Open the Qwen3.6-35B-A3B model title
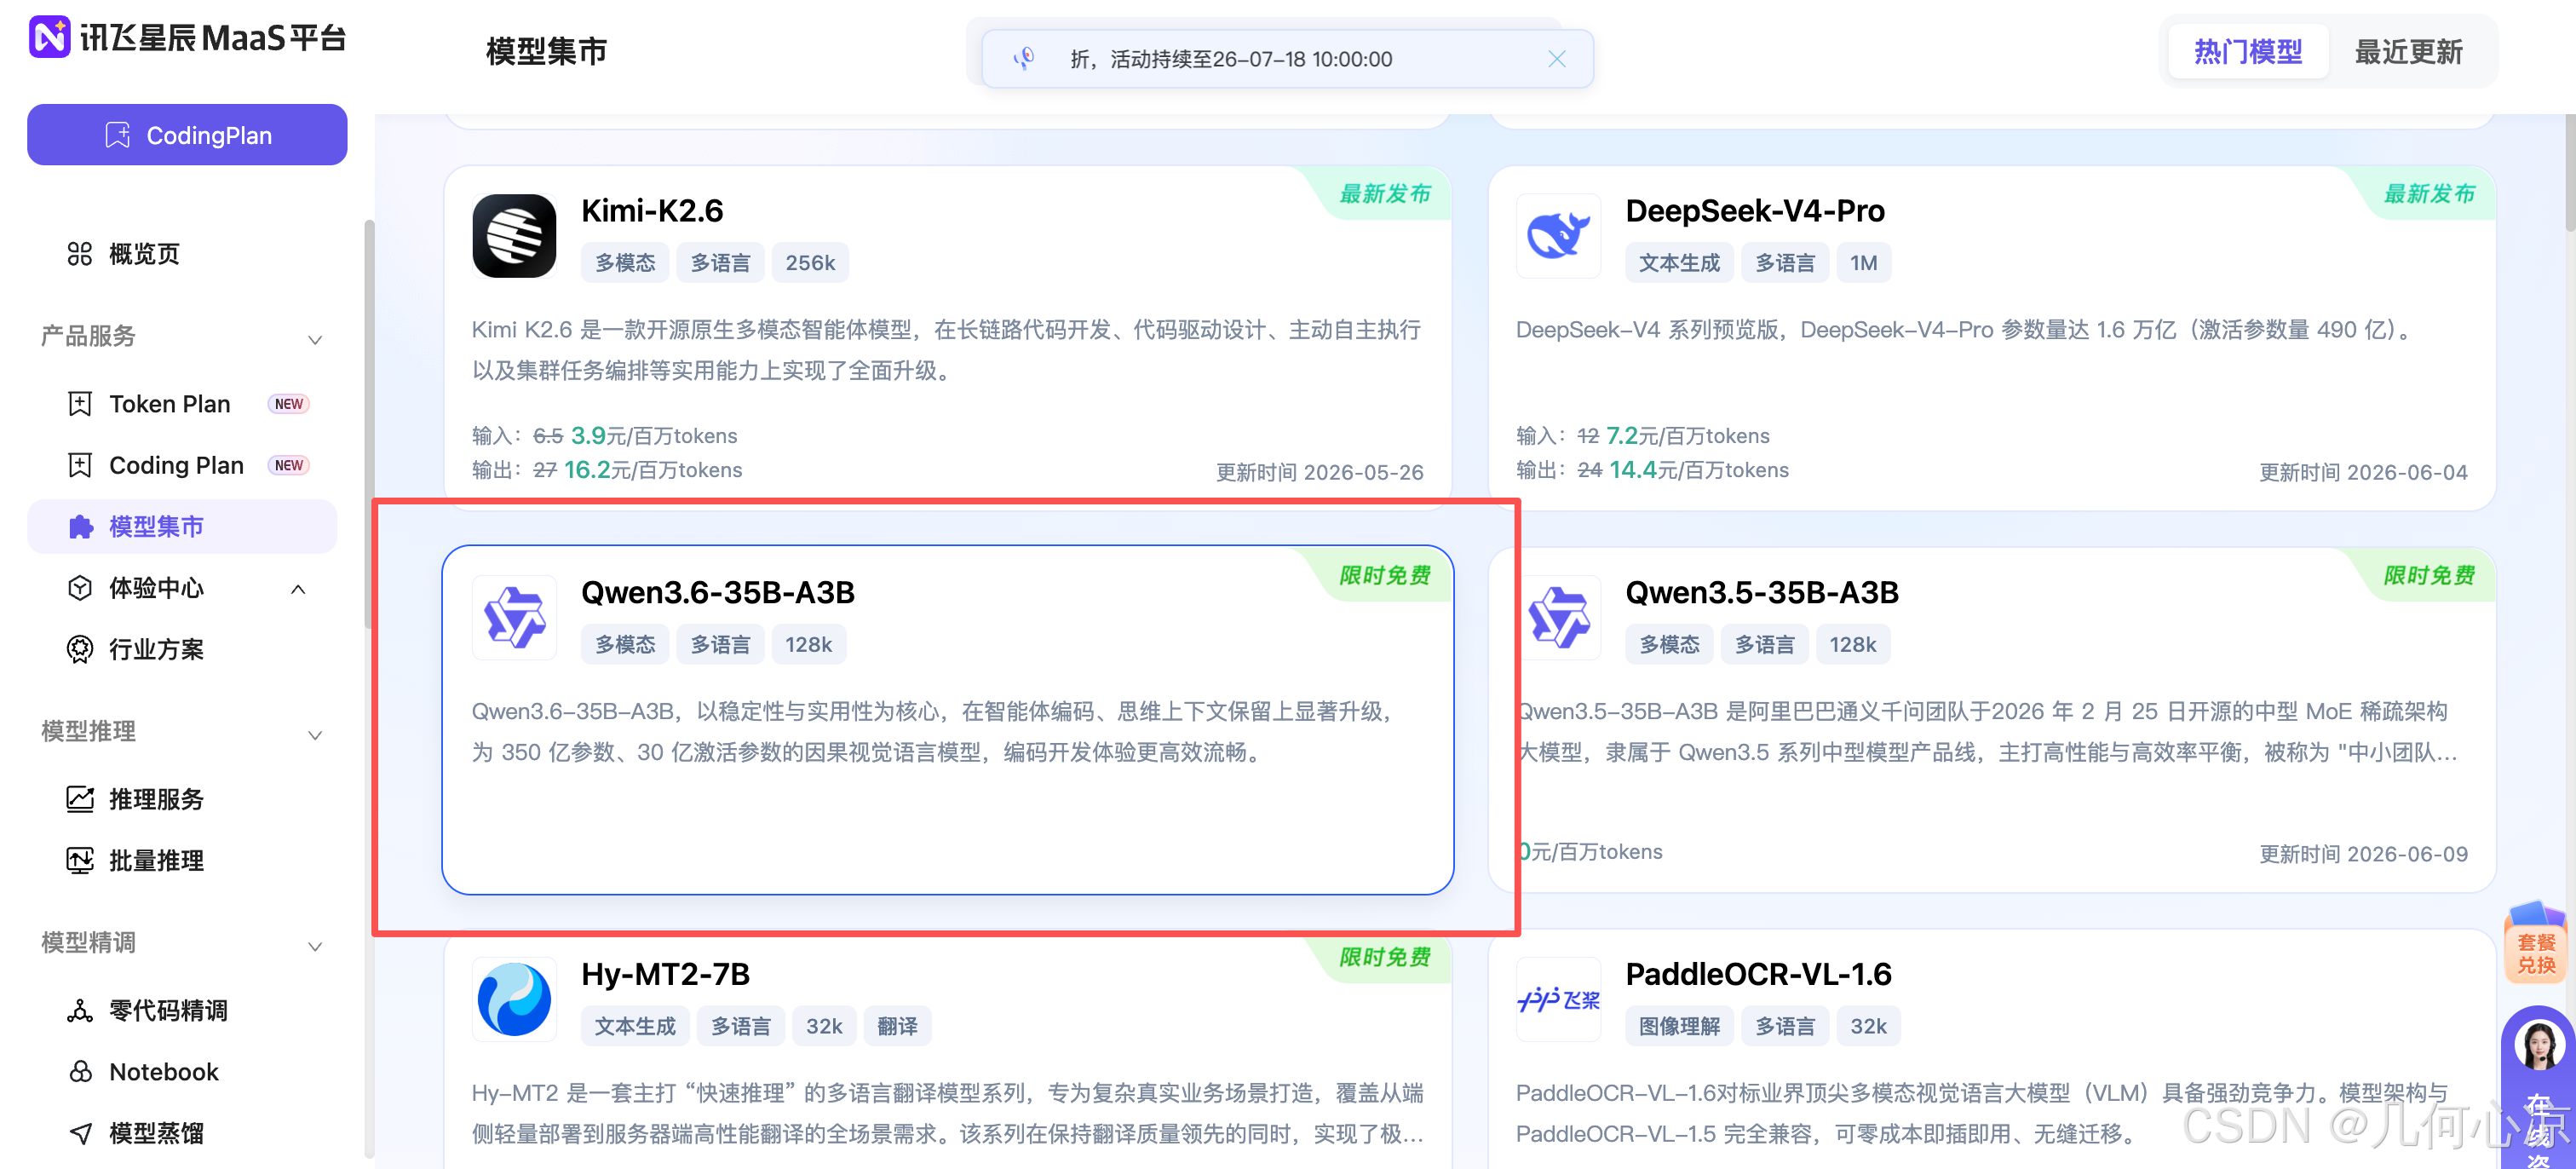Viewport: 2576px width, 1169px height. (x=718, y=593)
